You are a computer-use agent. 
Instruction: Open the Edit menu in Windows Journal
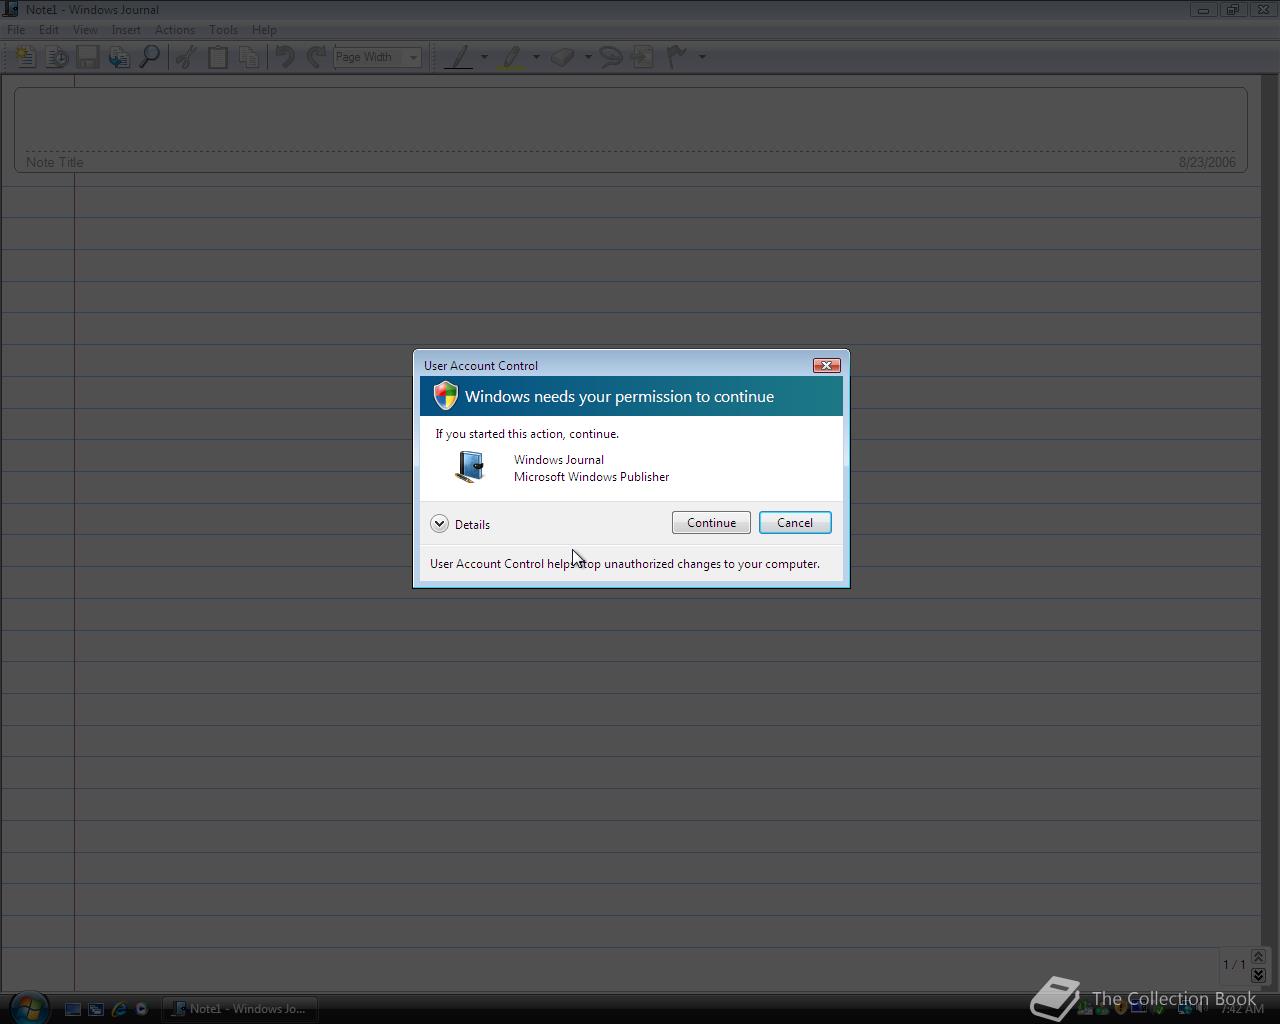pyautogui.click(x=48, y=30)
